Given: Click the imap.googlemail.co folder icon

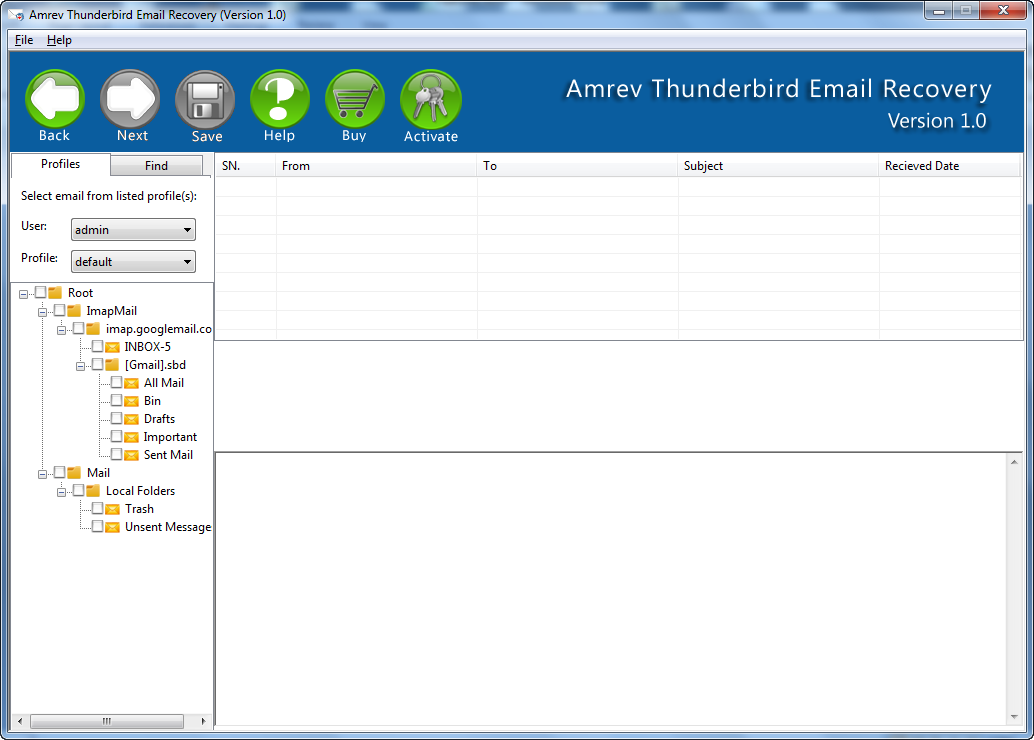Looking at the screenshot, I should 93,328.
